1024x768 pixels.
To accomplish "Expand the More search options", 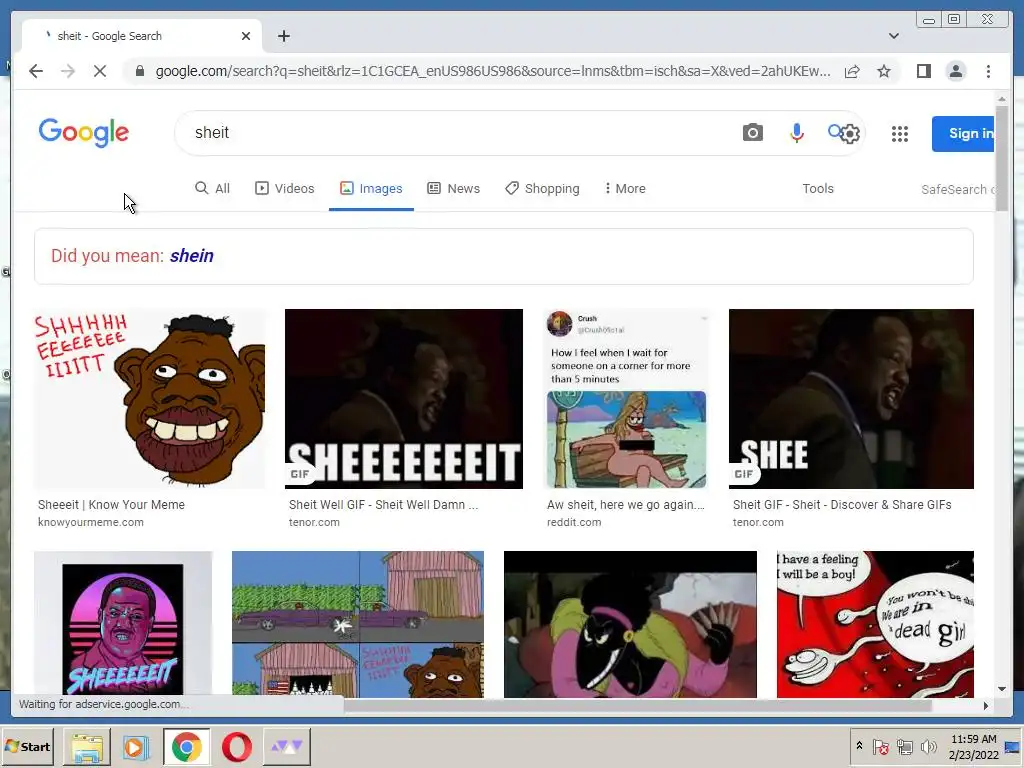I will (x=625, y=189).
